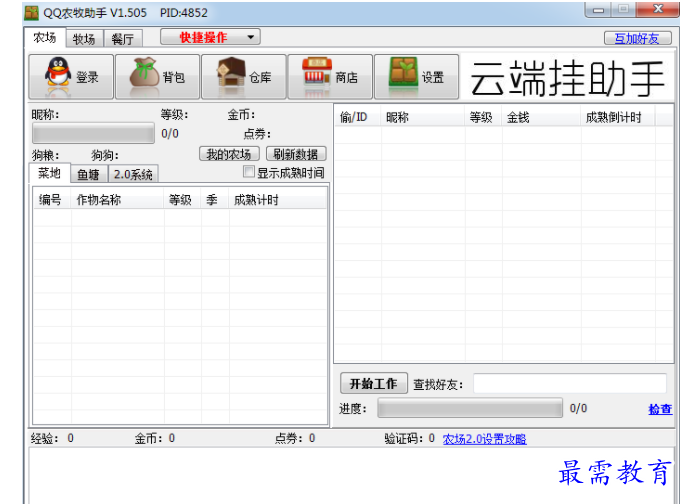Image resolution: width=680 pixels, height=504 pixels.
Task: Open the 背包 backpack bag
Action: (157, 77)
